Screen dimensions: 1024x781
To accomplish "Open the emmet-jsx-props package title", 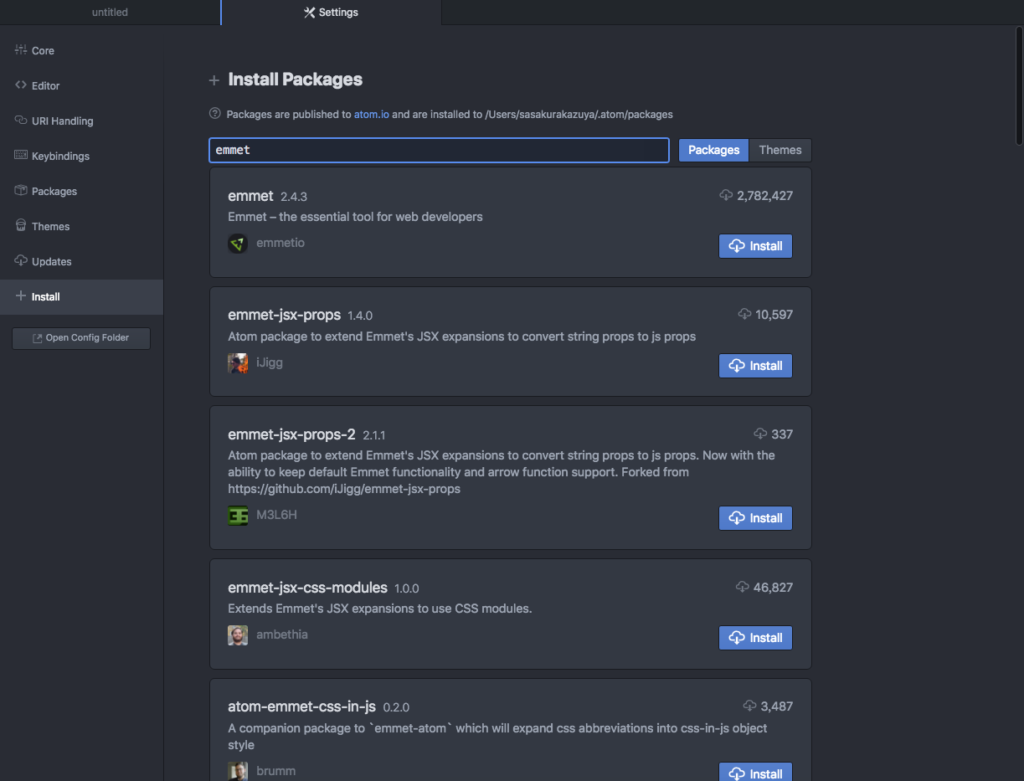I will tap(284, 315).
